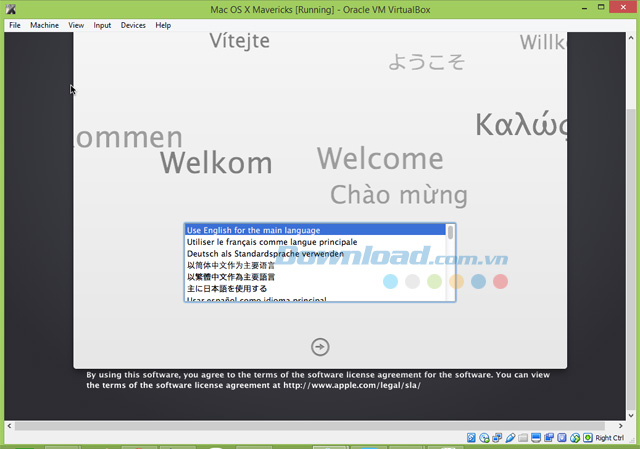Select "Utiliser le français comme langue principale"
640x449 pixels.
pyautogui.click(x=315, y=242)
